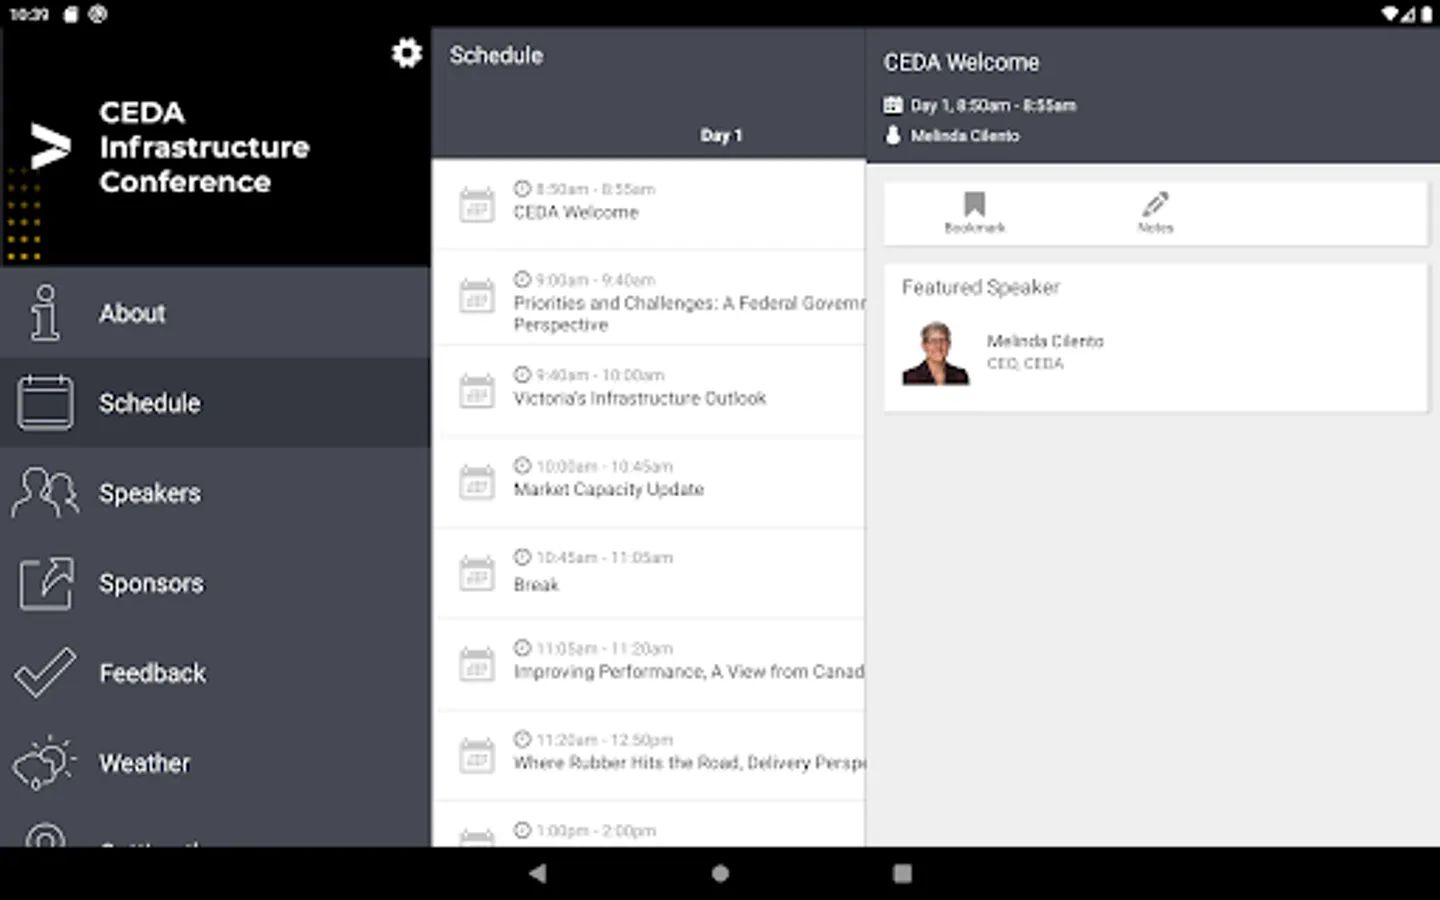The image size is (1440, 900).
Task: Click the Melinda Cilento name in session header
Action: (965, 136)
